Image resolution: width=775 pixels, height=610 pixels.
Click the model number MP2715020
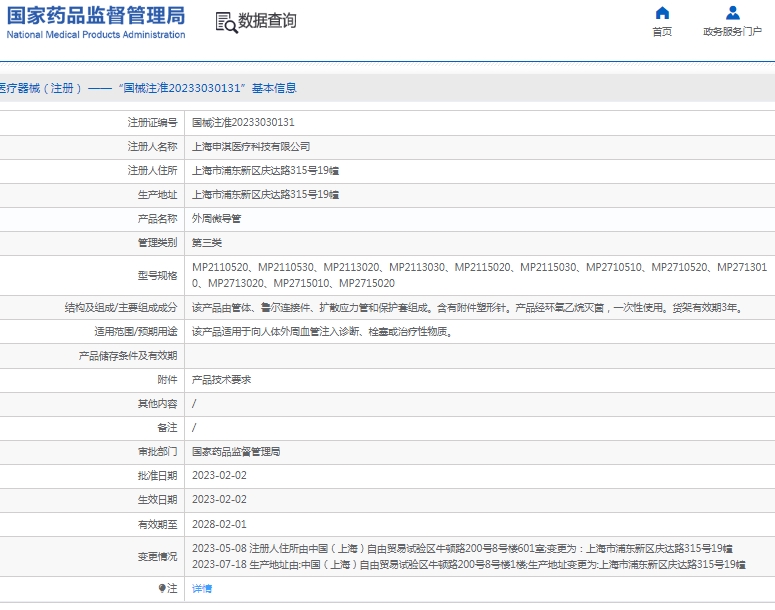367,283
